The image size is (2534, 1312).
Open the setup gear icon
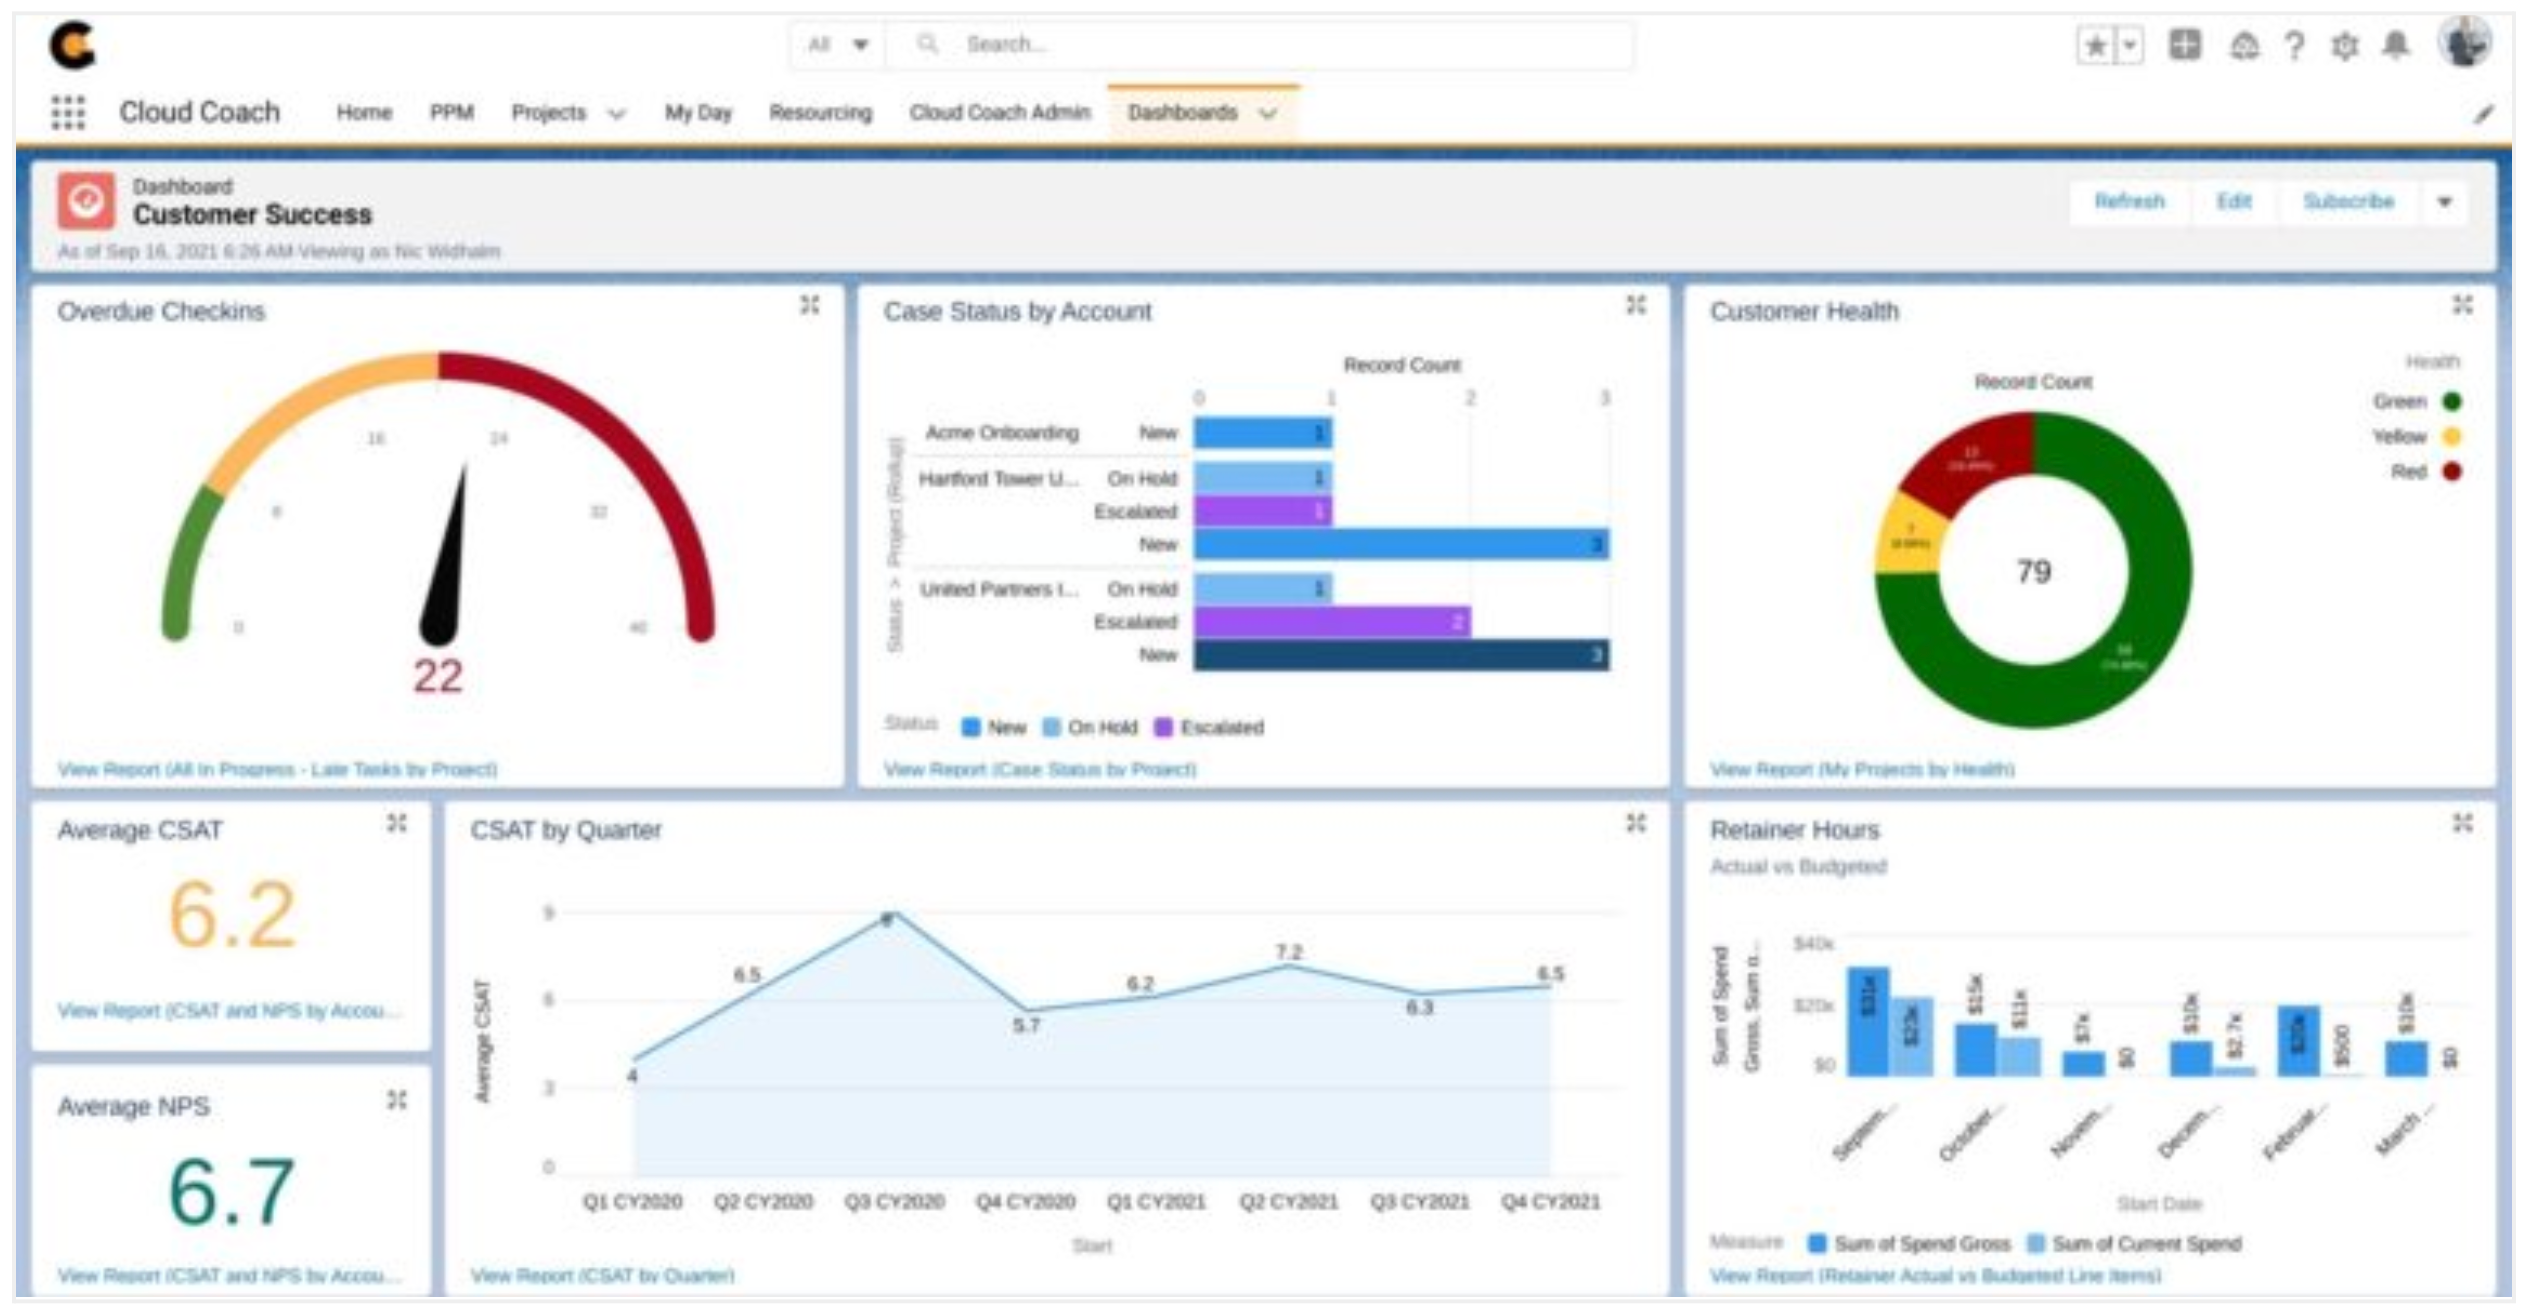point(2344,45)
